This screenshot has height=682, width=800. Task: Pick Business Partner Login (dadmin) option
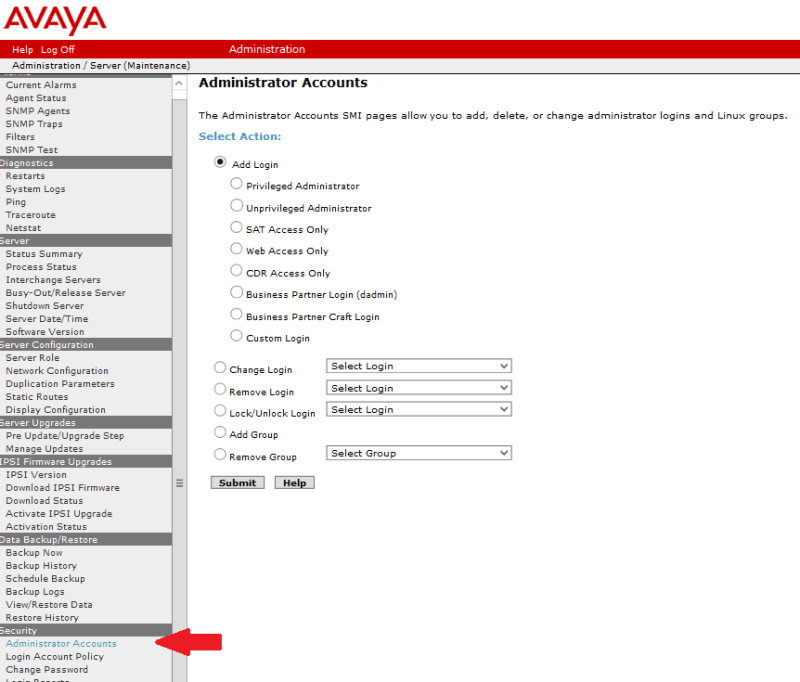click(x=236, y=292)
